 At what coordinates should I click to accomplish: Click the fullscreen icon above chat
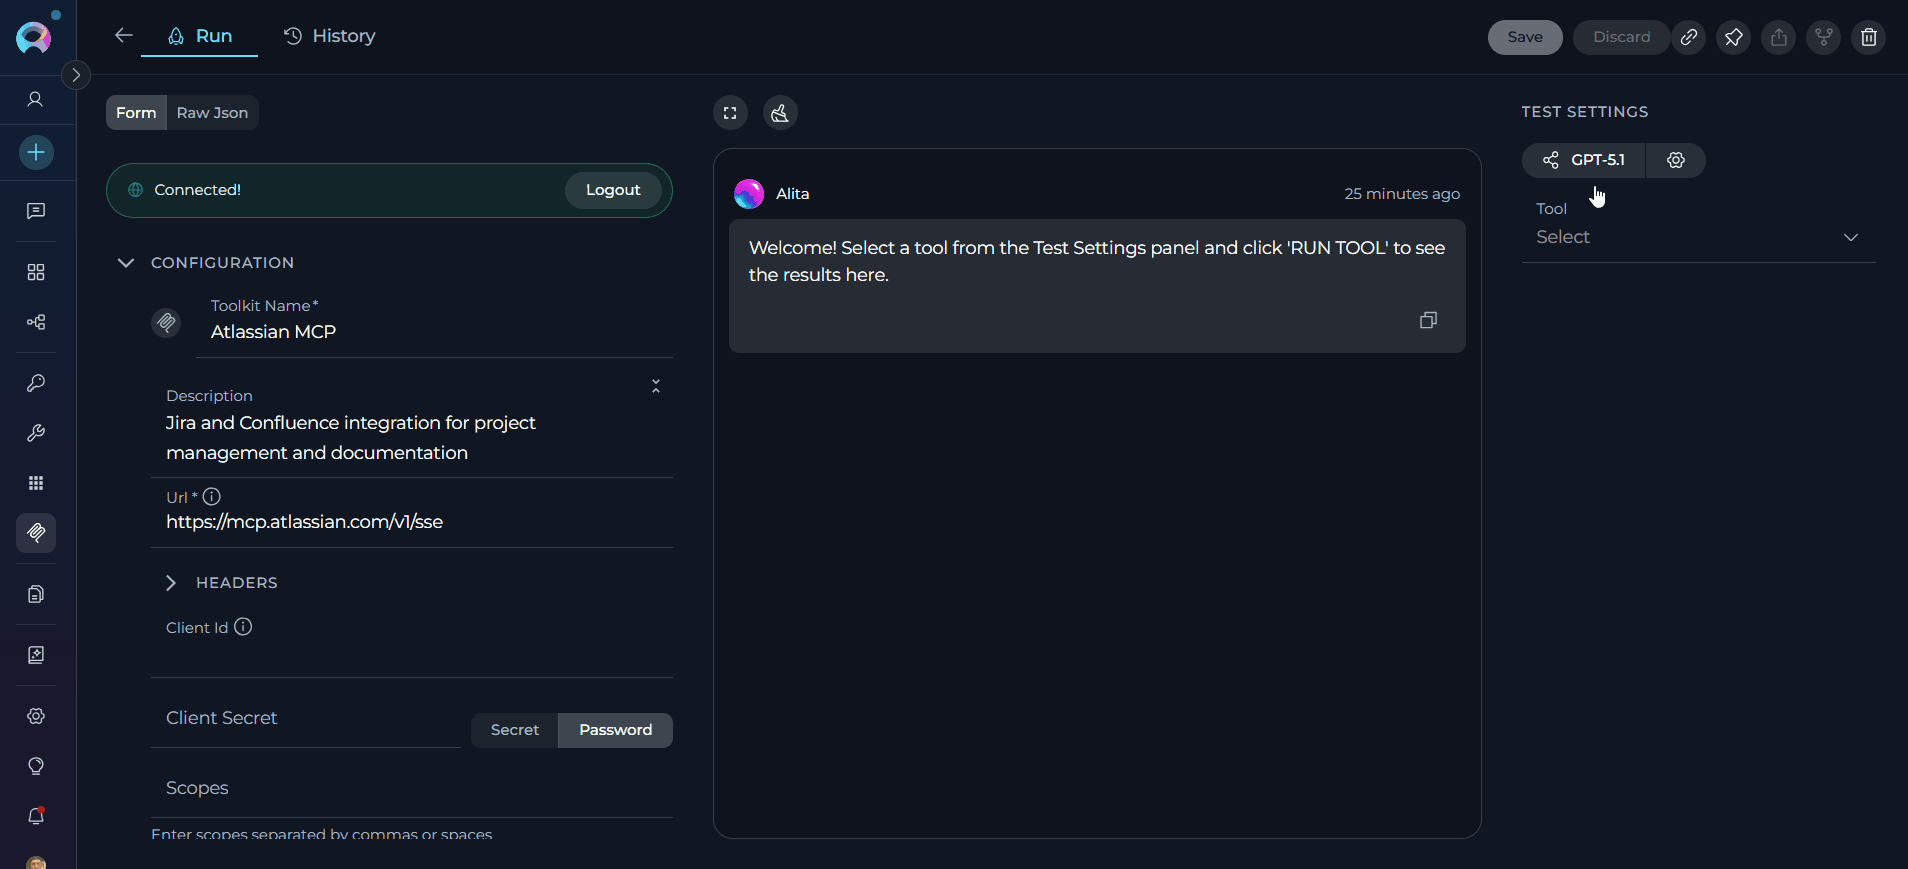(730, 113)
